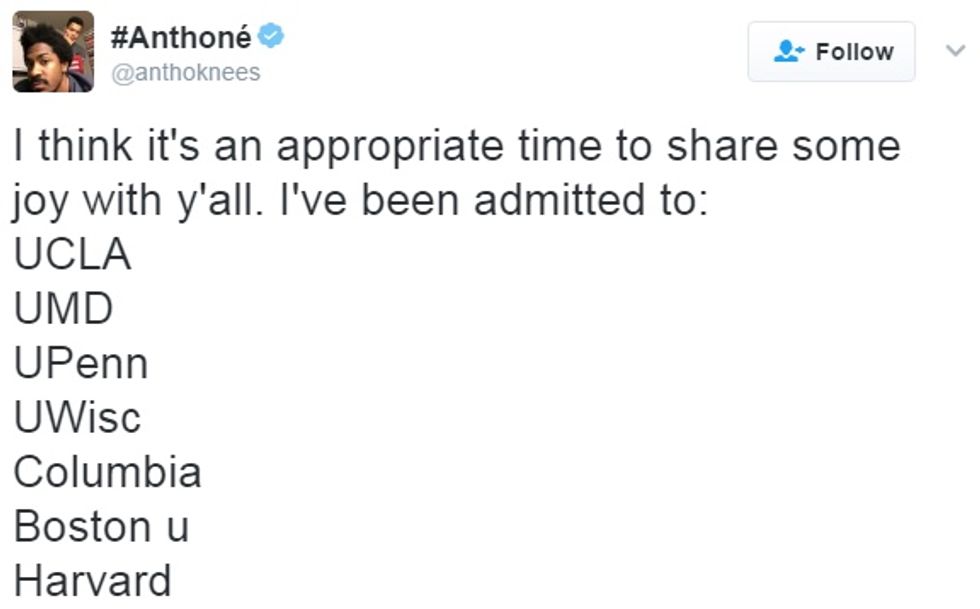Screen dimensions: 980x609
Task: Click the person-plus icon in Follow button
Action: click(x=790, y=51)
